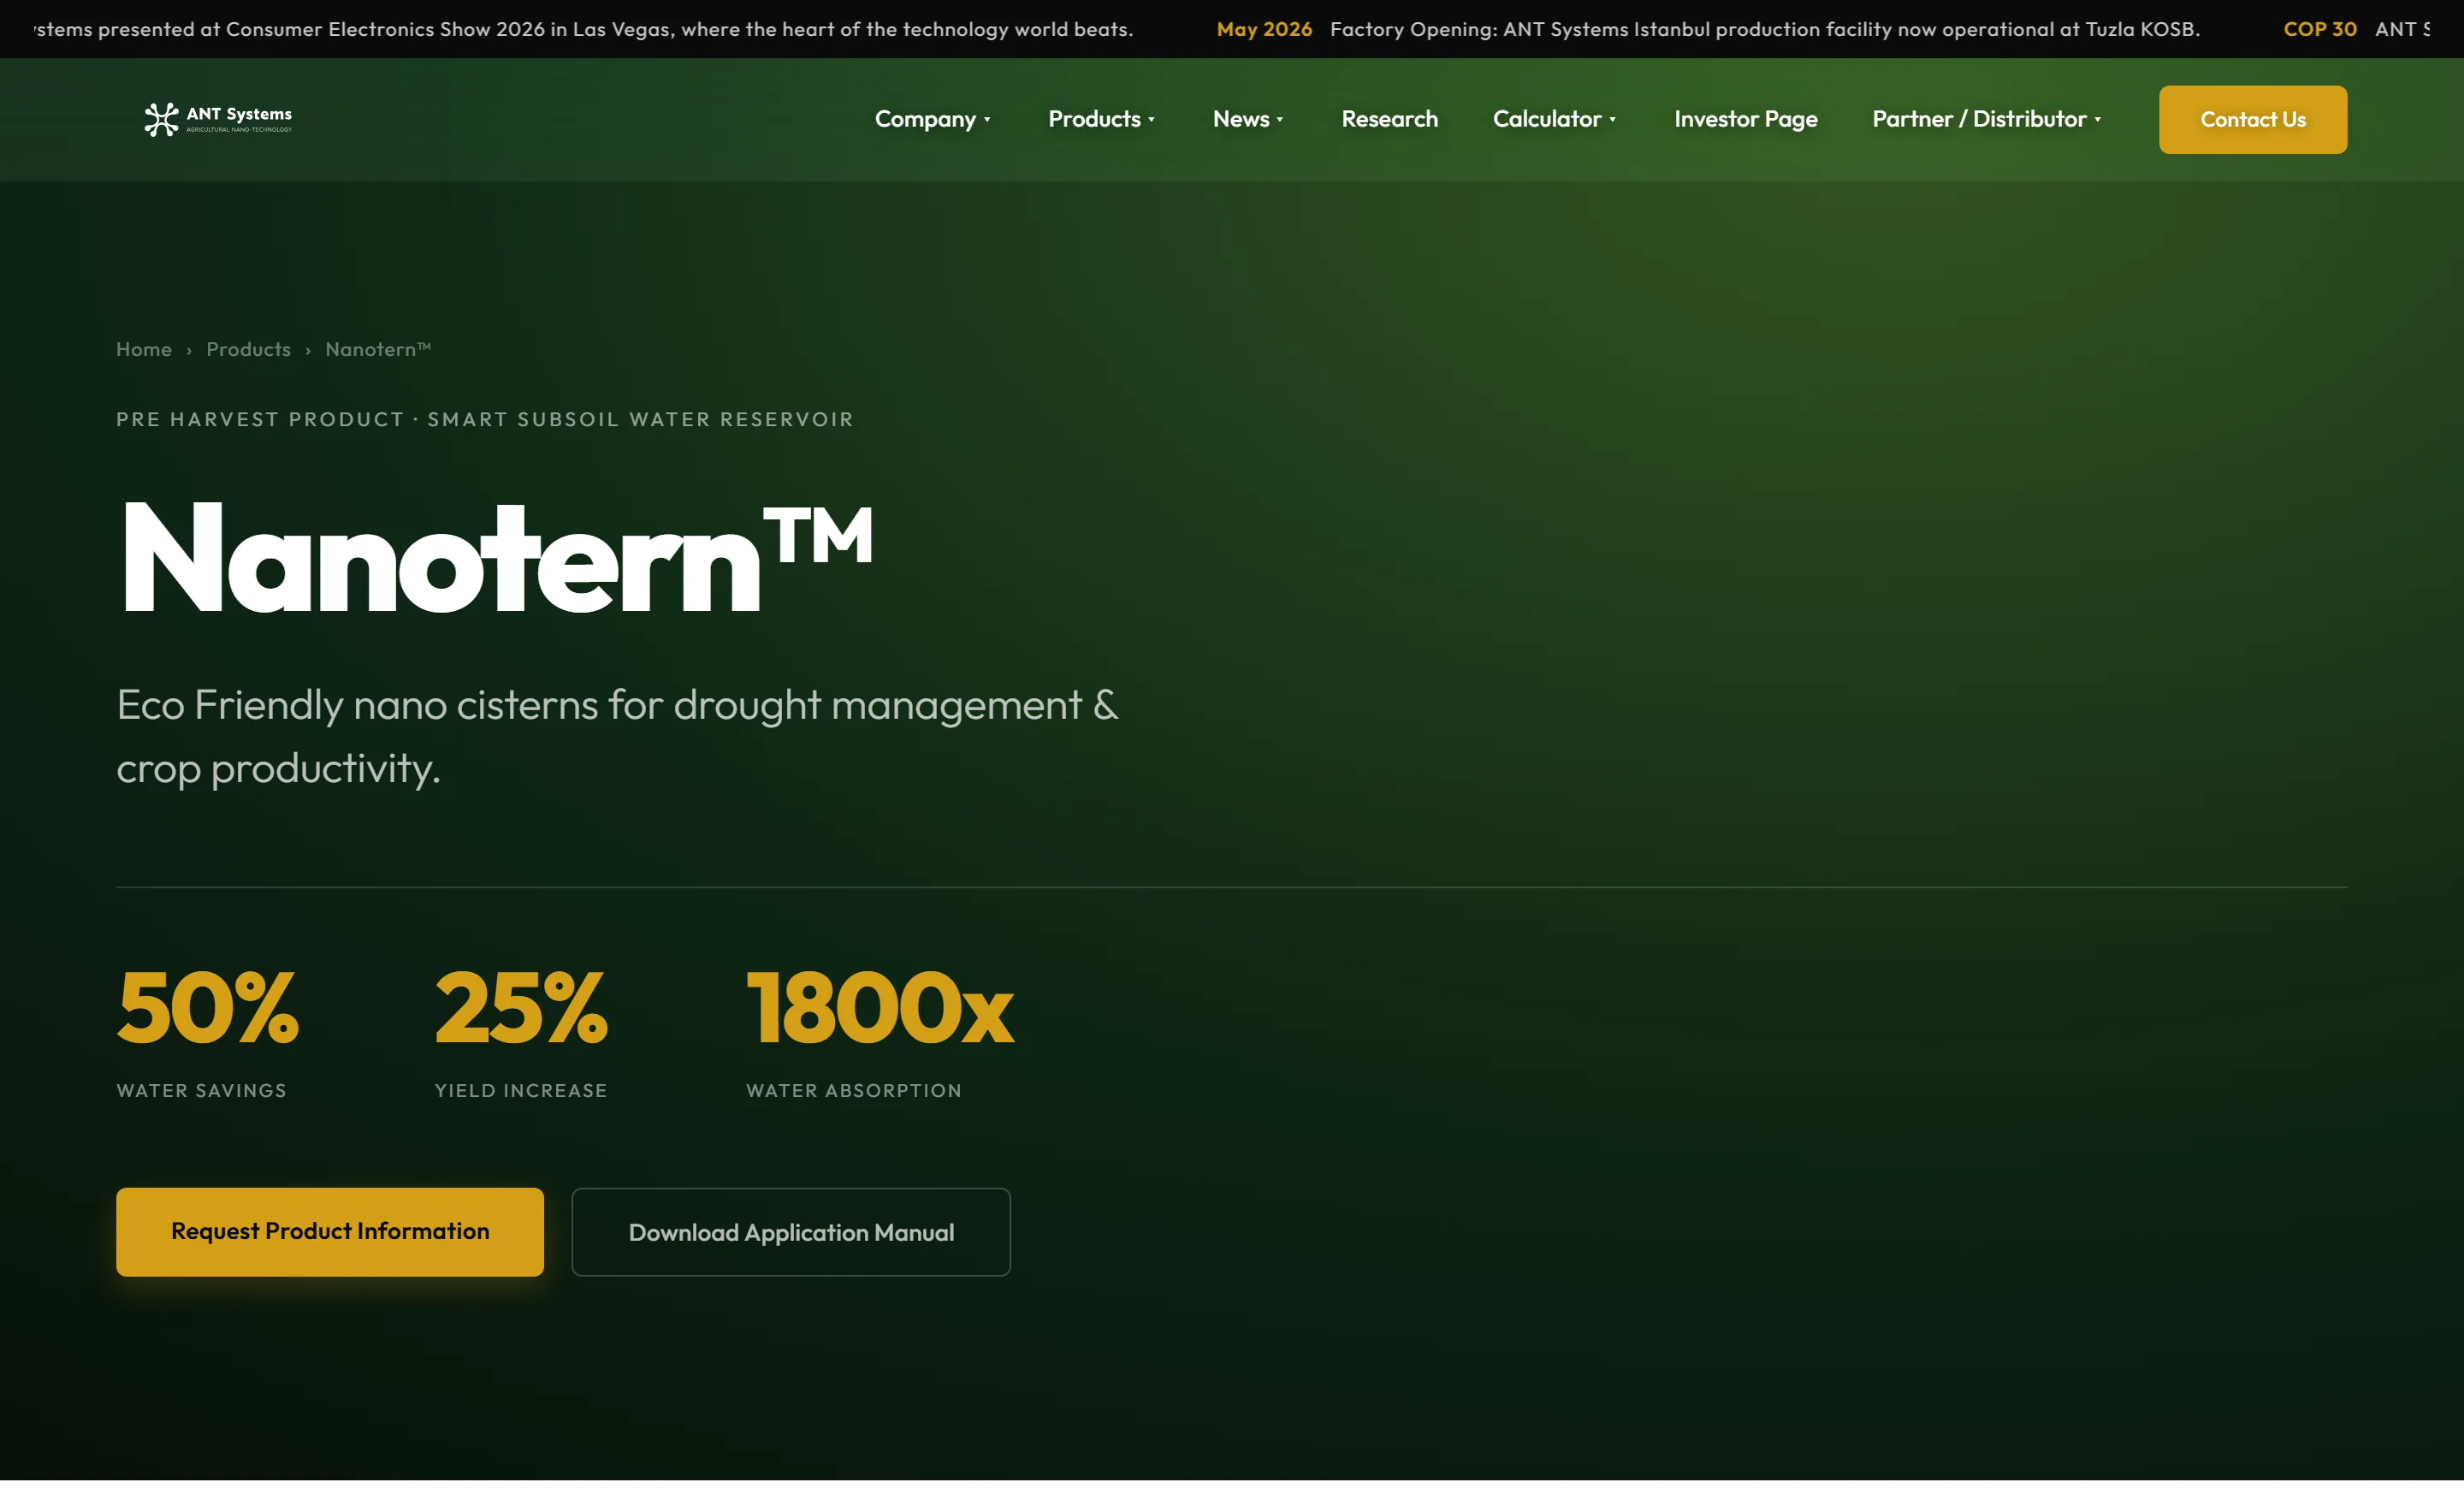This screenshot has width=2464, height=1506.
Task: Open the News dropdown menu
Action: (1247, 119)
